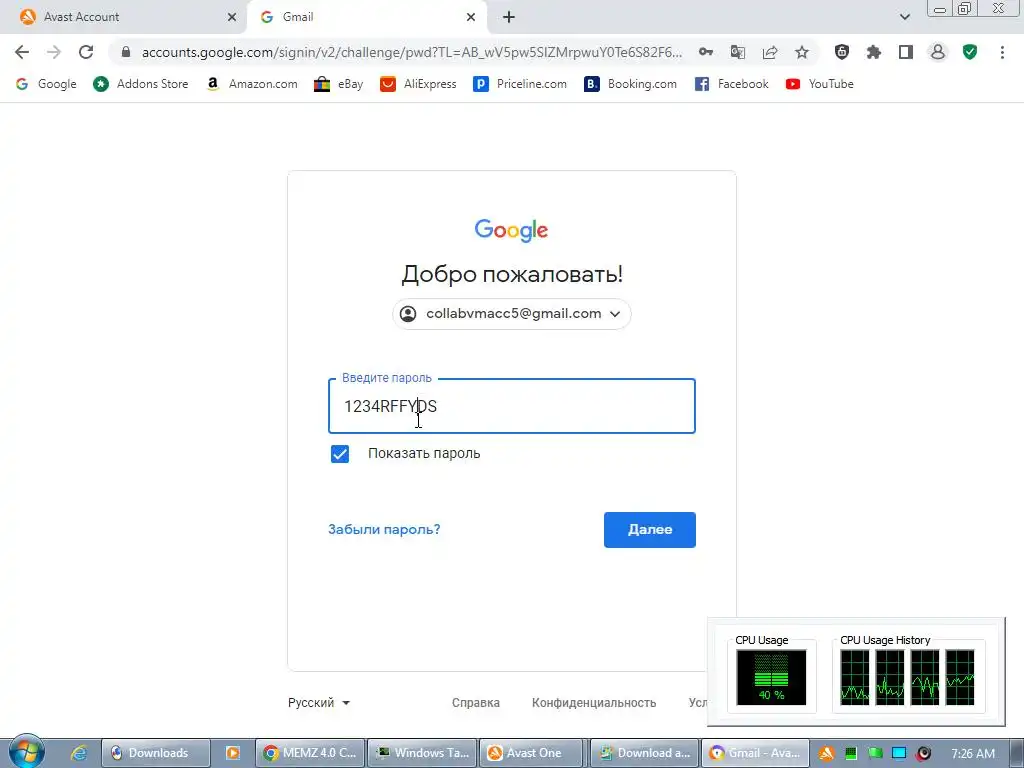Click the Task Manager CPU tray icon
Screen dimensions: 1024x768
850,753
